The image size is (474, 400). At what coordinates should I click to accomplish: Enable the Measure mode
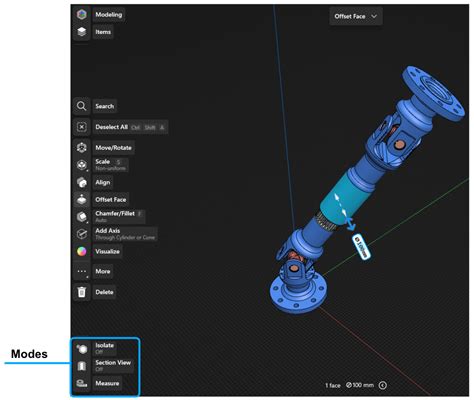[82, 383]
